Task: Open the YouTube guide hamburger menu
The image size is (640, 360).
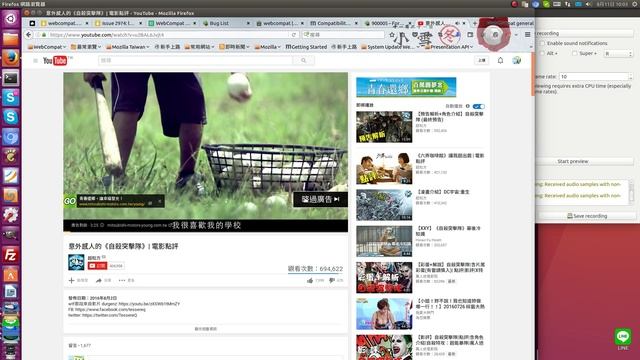Action: point(36,61)
